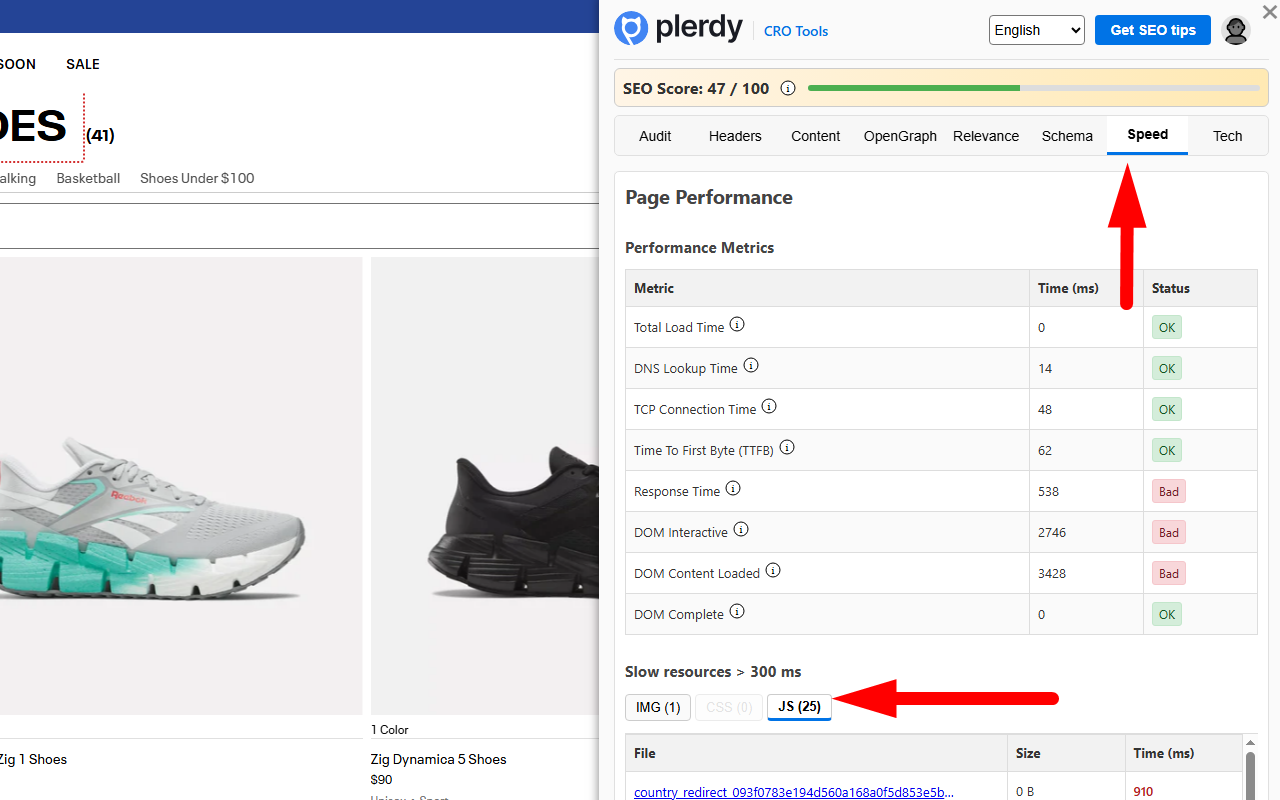
Task: Switch to the Audit tab
Action: tap(655, 136)
